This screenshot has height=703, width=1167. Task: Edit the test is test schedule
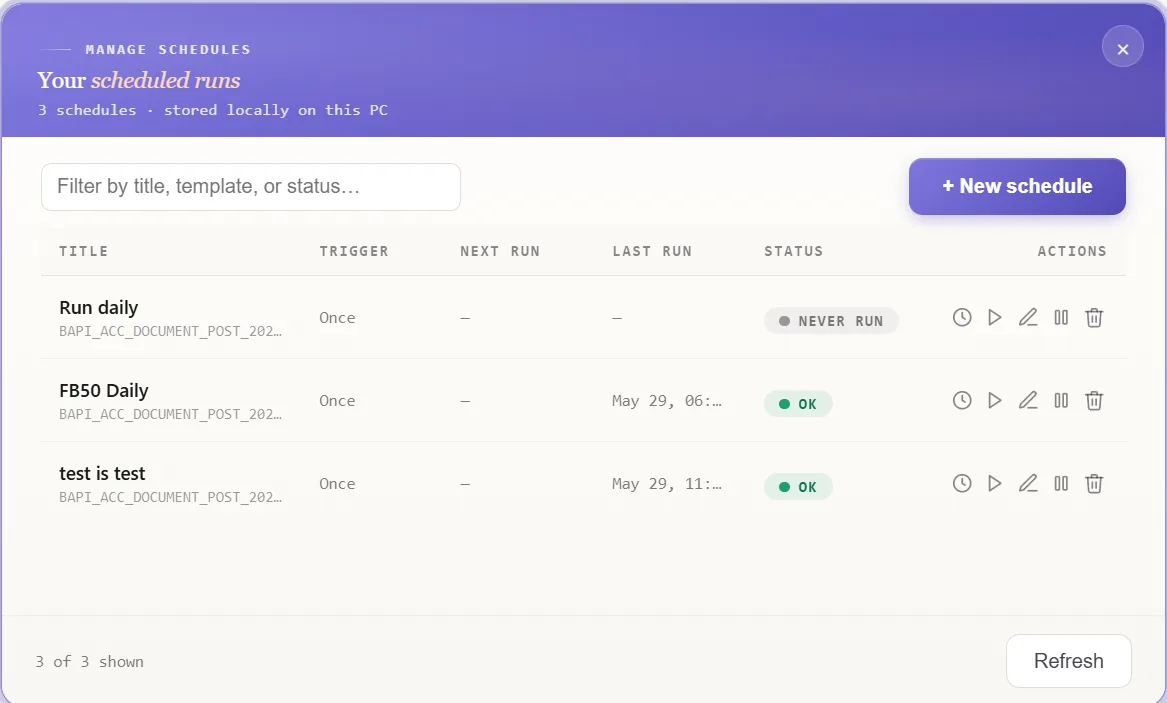[1028, 484]
